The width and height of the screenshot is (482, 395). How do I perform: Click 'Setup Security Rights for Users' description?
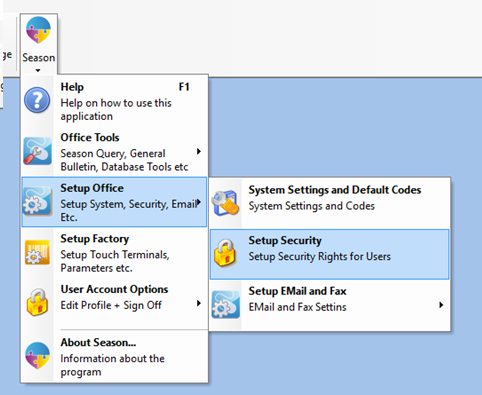pos(320,256)
